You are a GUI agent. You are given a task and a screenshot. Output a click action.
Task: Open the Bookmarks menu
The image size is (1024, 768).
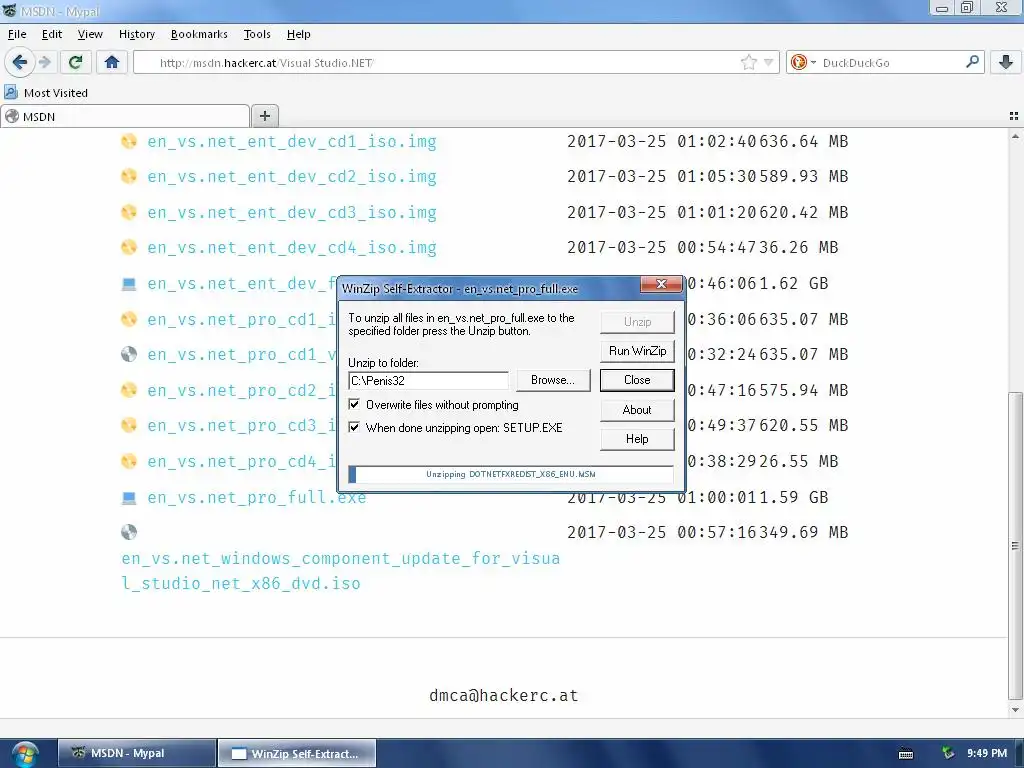coord(199,34)
